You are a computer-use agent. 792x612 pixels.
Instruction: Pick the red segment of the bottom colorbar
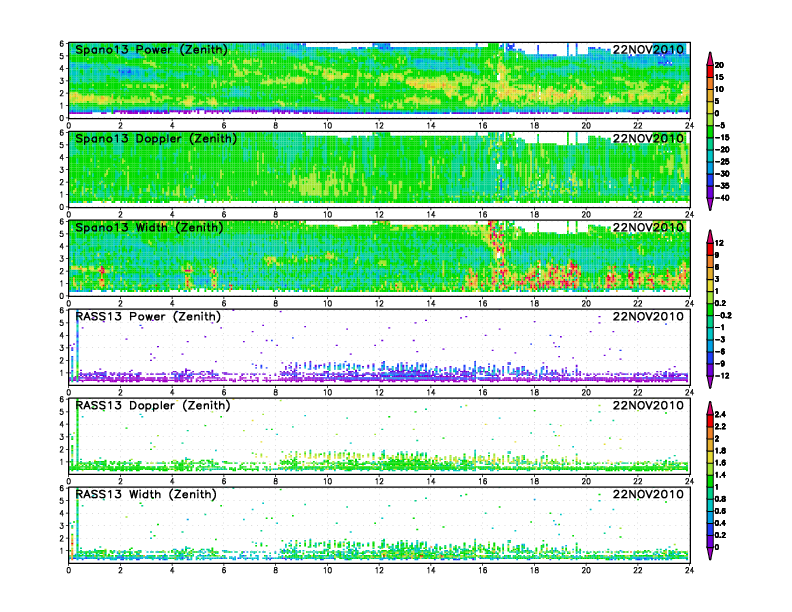(x=710, y=420)
